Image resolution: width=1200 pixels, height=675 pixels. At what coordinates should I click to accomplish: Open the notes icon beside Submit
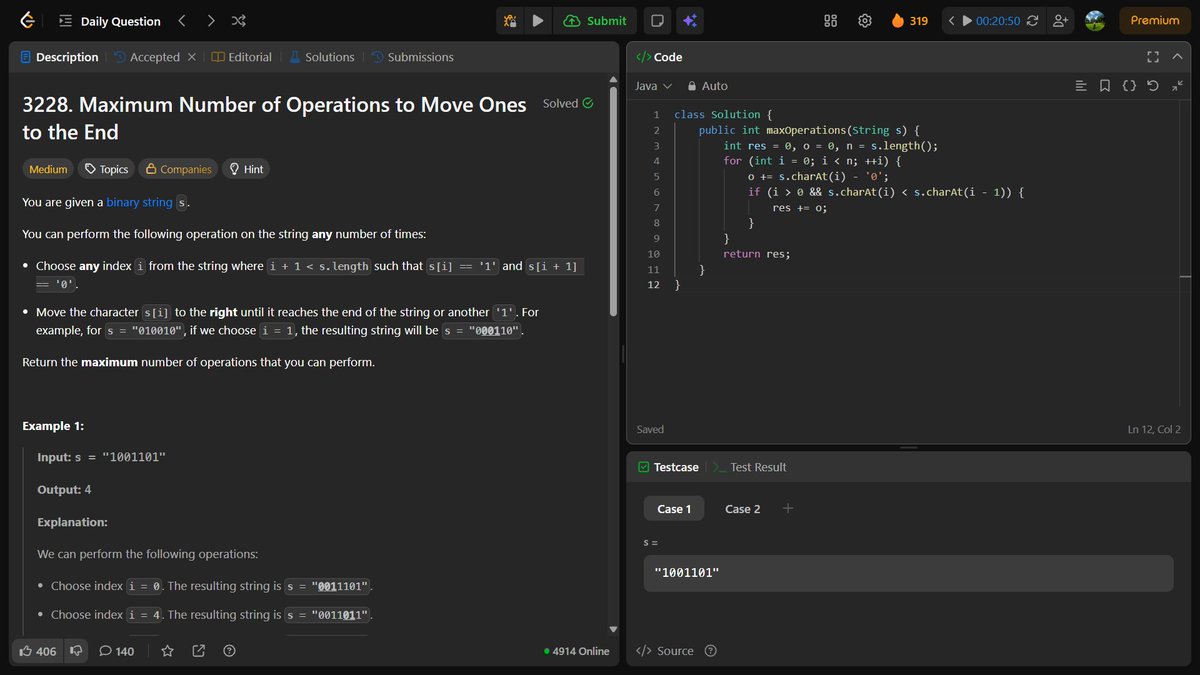pos(656,20)
